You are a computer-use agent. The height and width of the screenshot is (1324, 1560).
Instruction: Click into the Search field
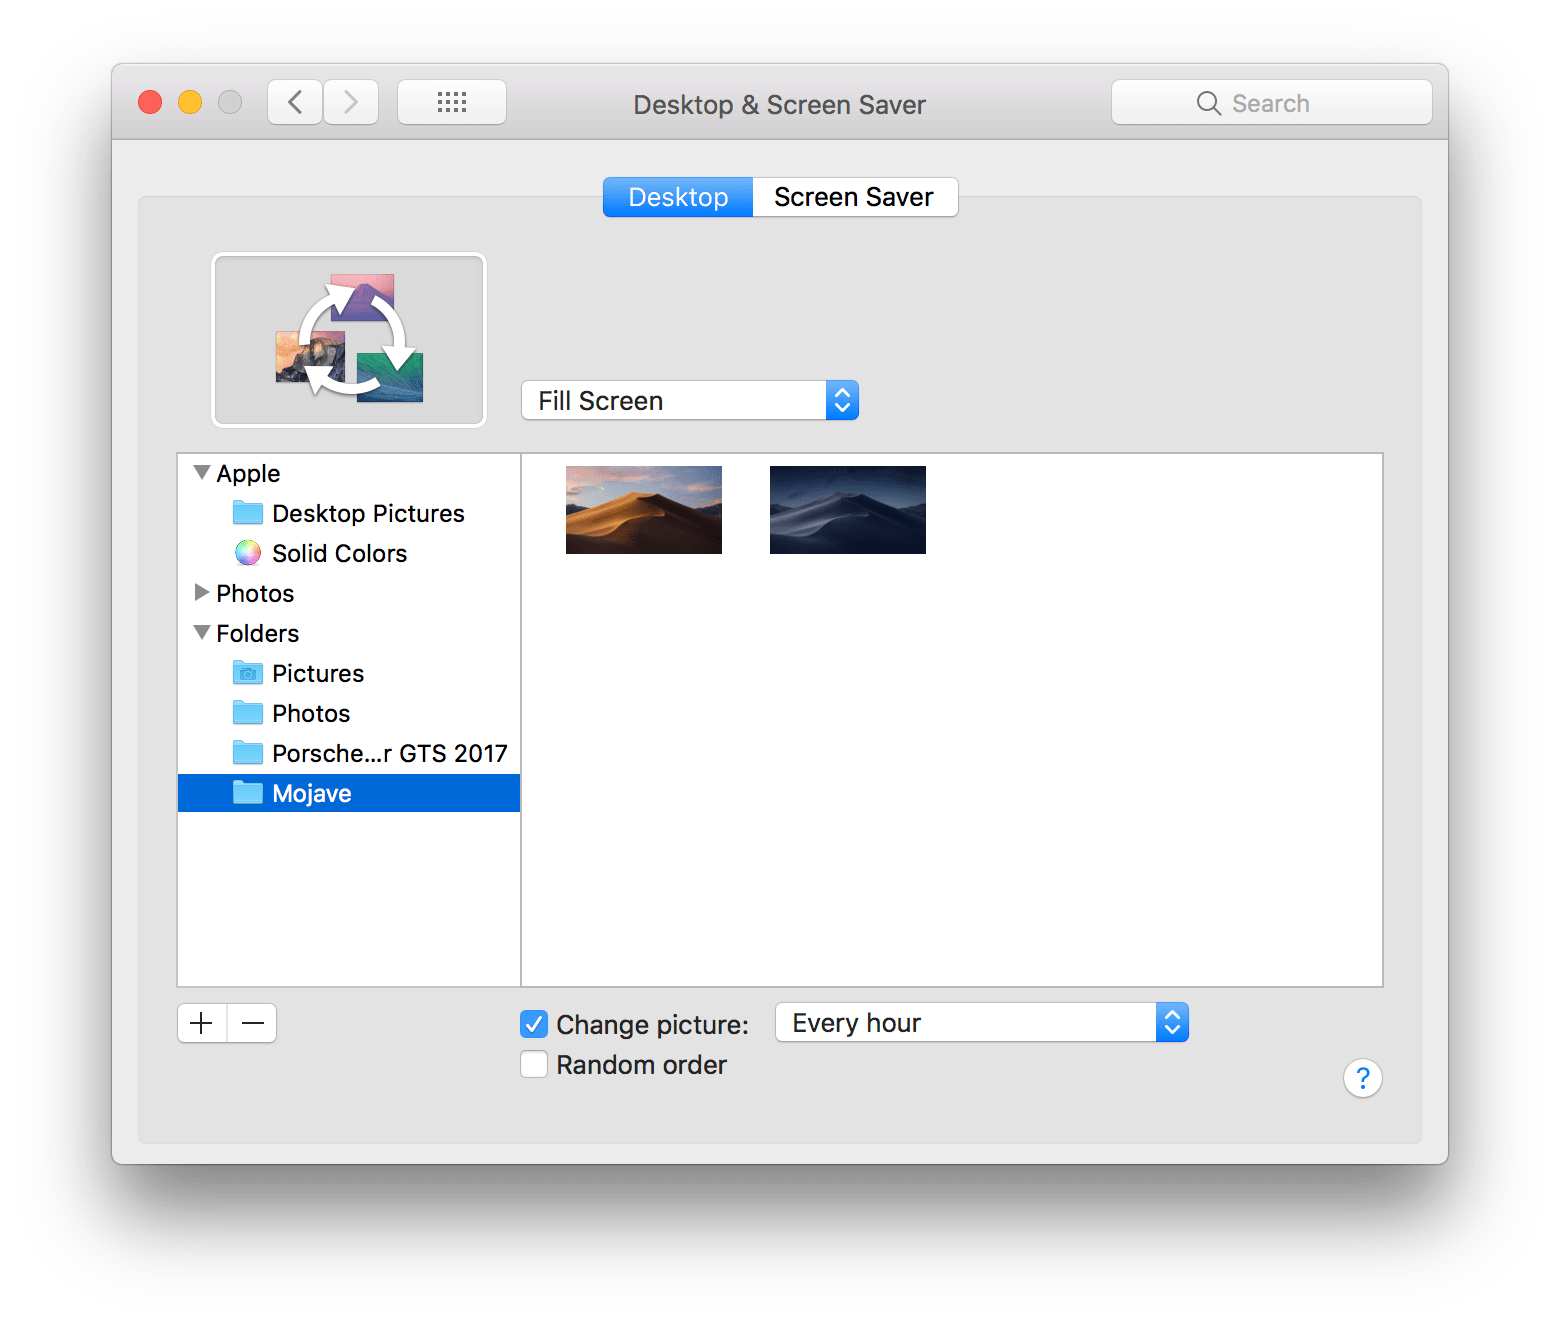click(1272, 102)
